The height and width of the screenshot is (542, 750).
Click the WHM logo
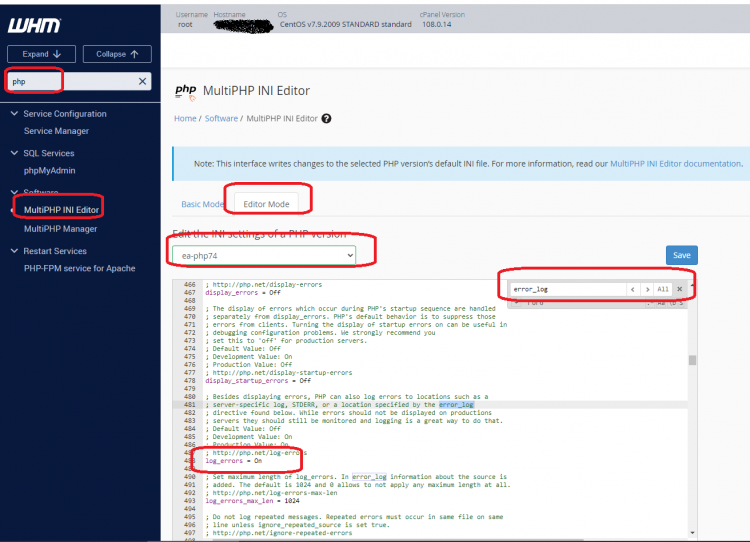[x=34, y=26]
